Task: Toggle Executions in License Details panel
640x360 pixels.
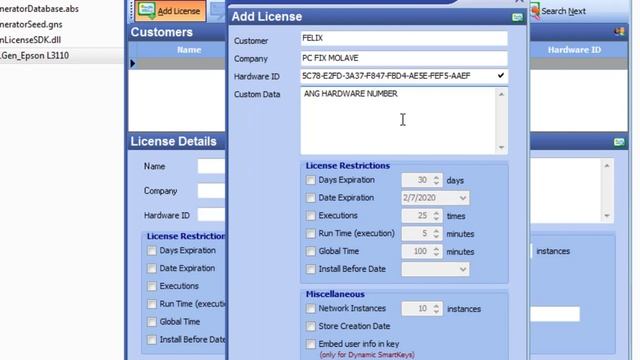Action: (x=152, y=286)
